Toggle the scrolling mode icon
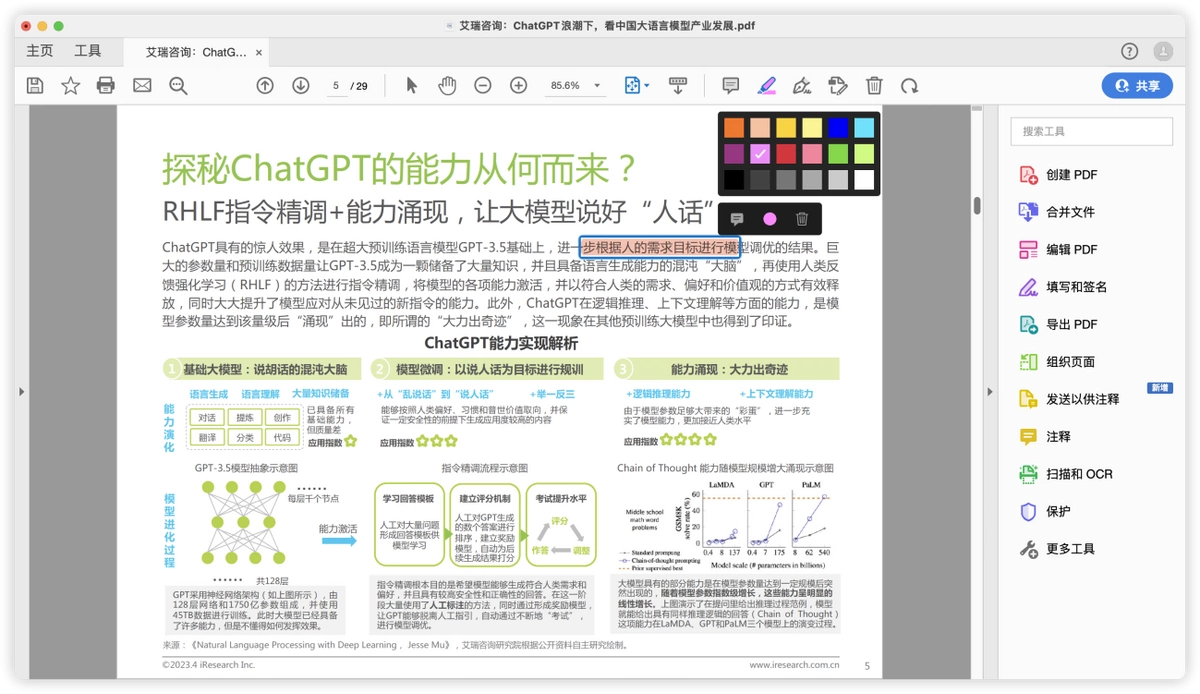This screenshot has height=694, width=1200. pyautogui.click(x=678, y=86)
